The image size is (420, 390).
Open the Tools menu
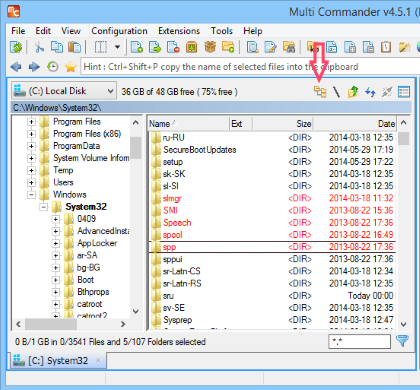point(222,31)
